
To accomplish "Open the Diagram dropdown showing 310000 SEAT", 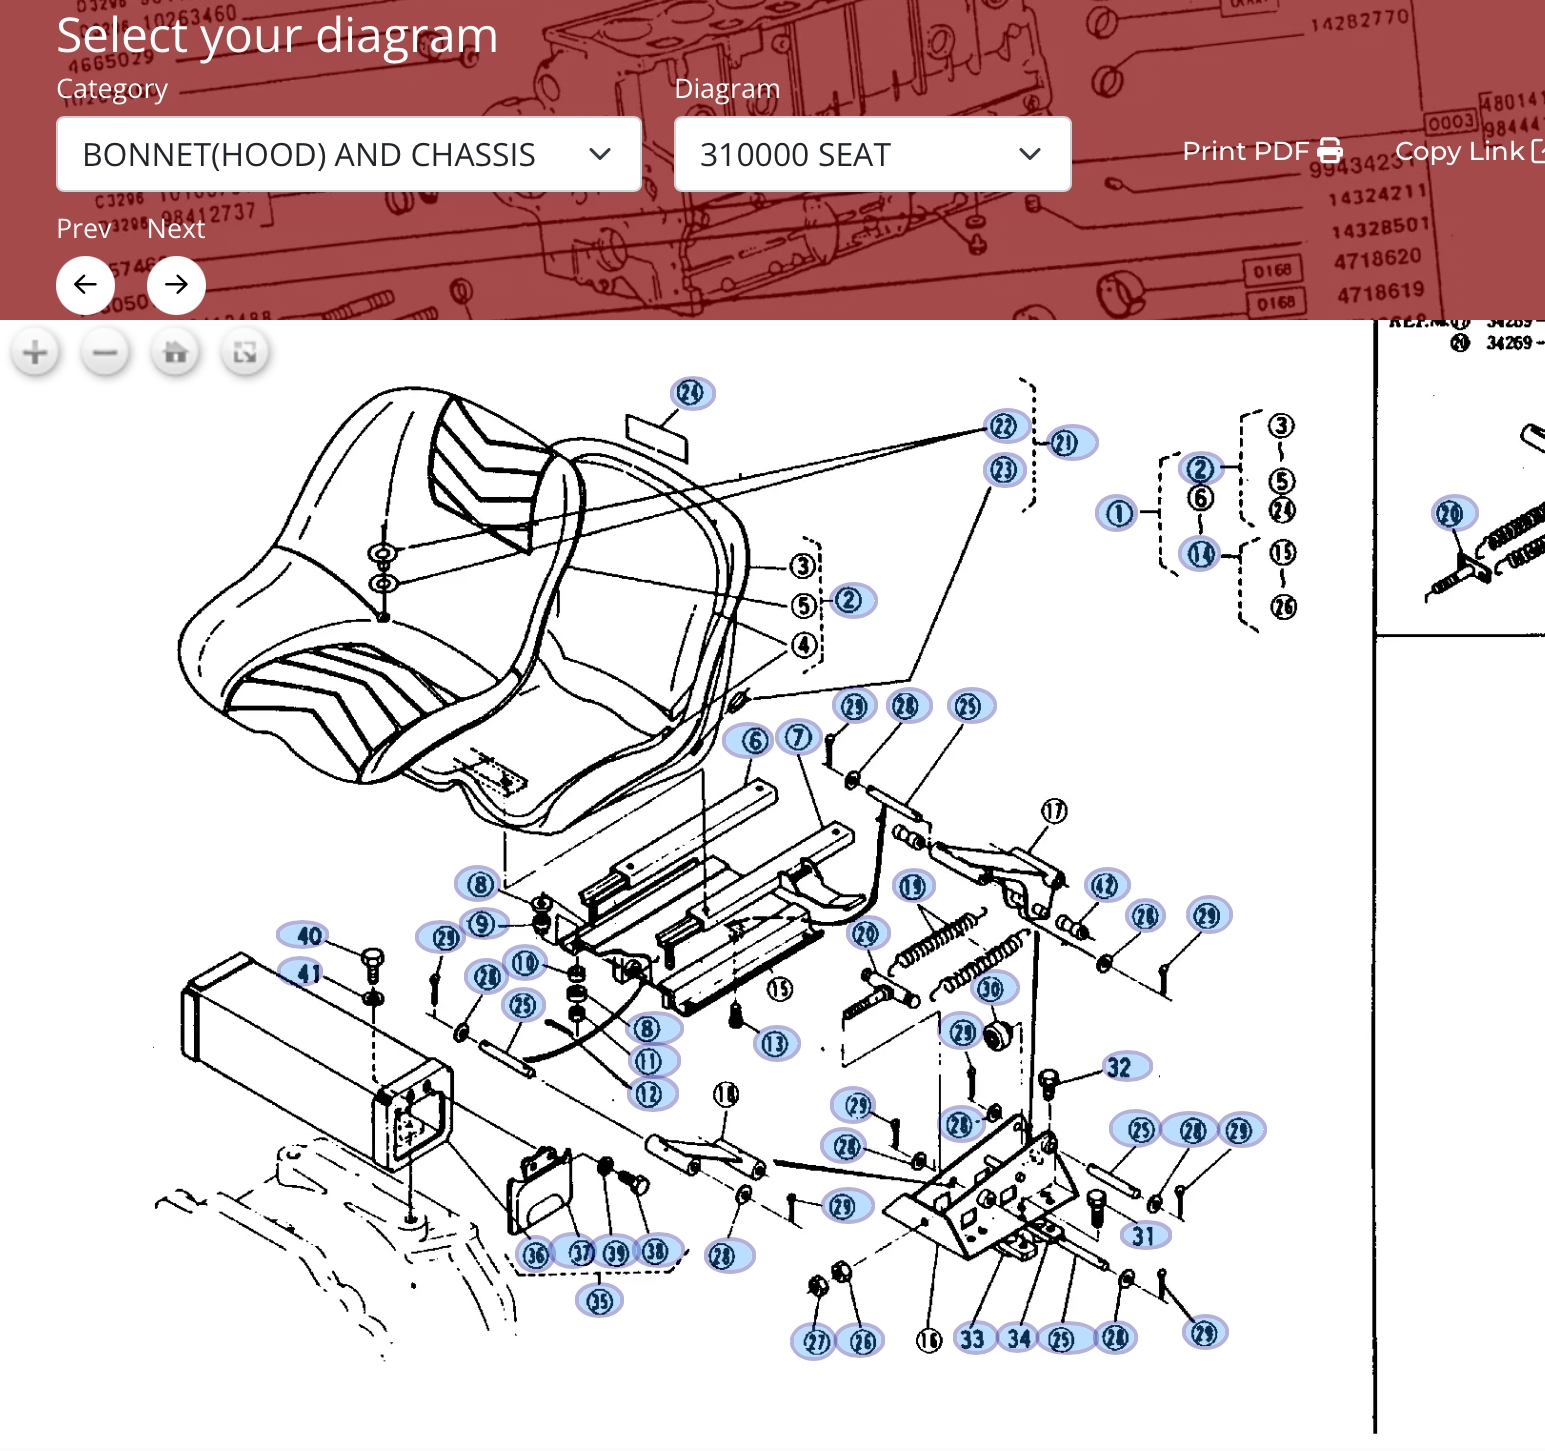I will tap(872, 155).
